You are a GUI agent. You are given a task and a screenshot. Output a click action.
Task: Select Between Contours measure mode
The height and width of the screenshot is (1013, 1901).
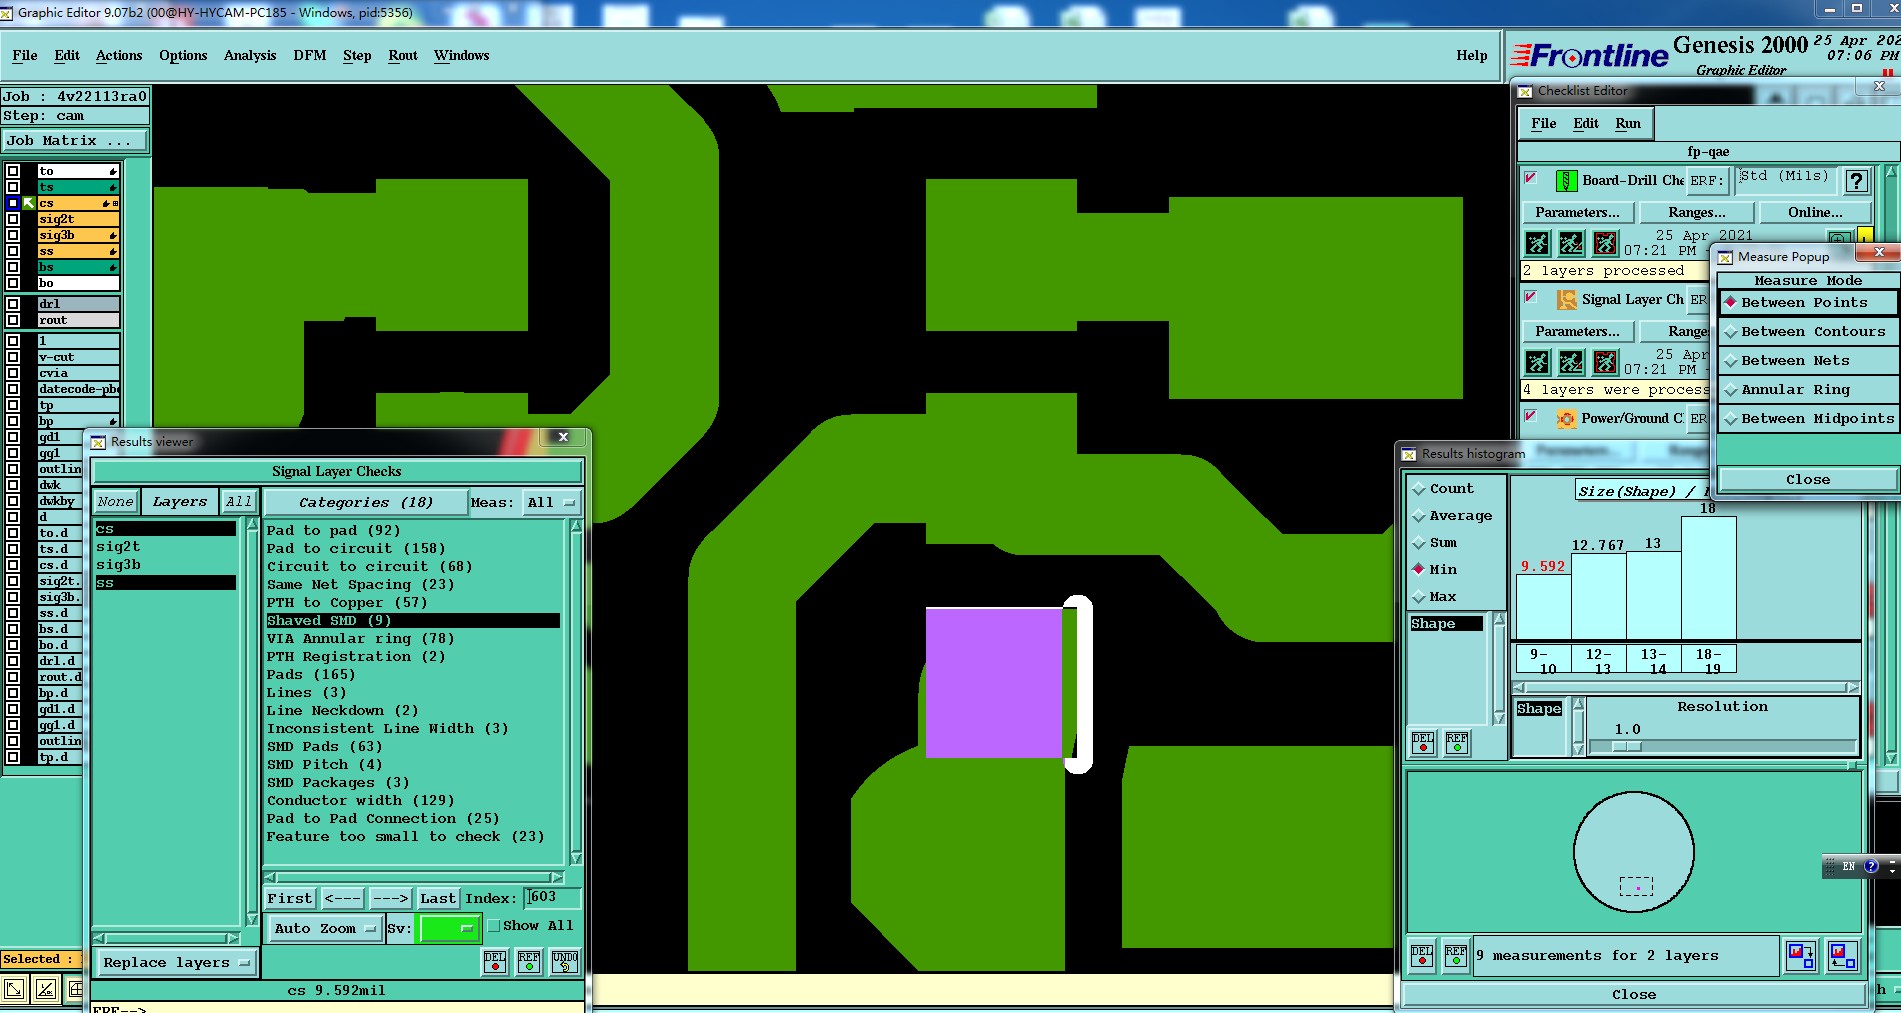1808,332
